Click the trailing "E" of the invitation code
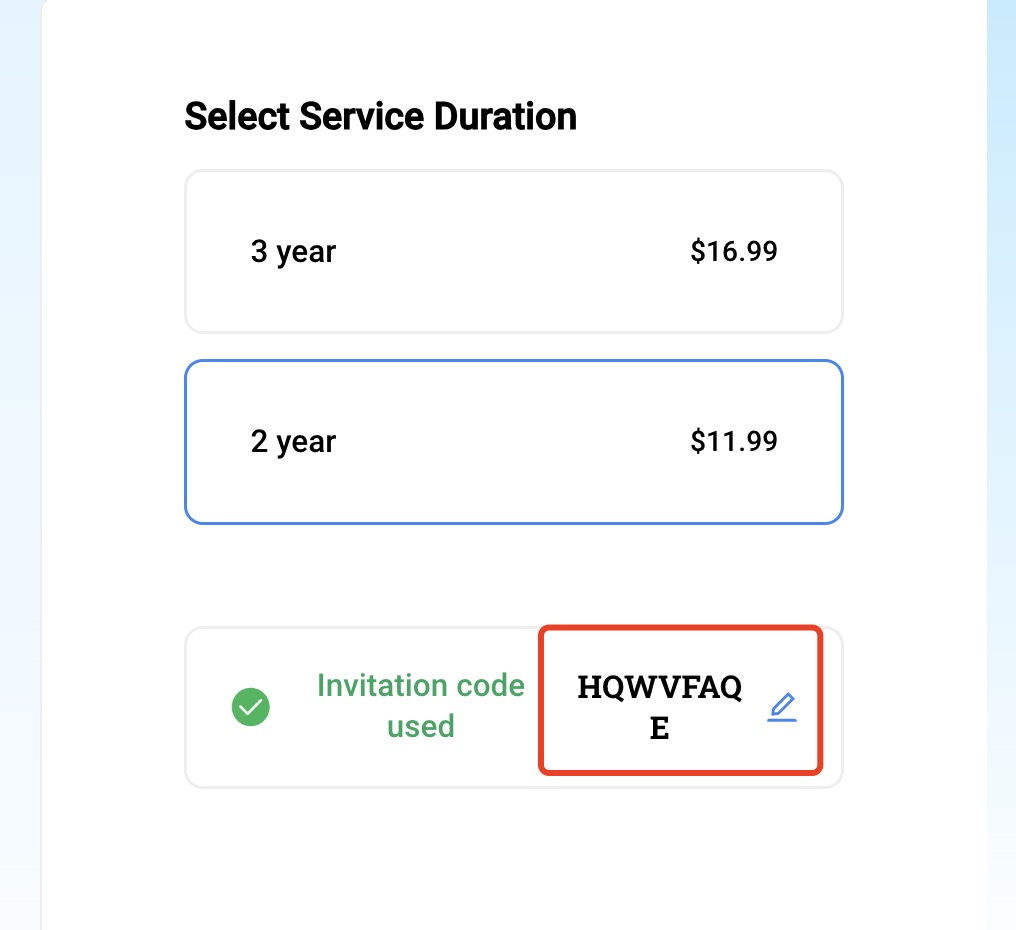Screen dimensions: 1016x930 (x=660, y=728)
